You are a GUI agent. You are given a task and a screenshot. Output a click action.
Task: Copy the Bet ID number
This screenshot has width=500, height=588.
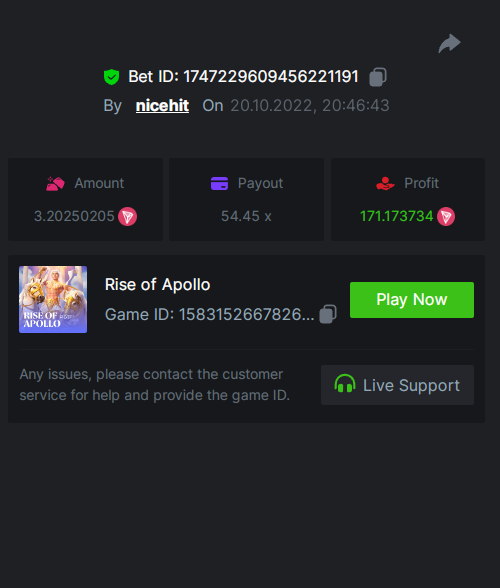pos(378,77)
